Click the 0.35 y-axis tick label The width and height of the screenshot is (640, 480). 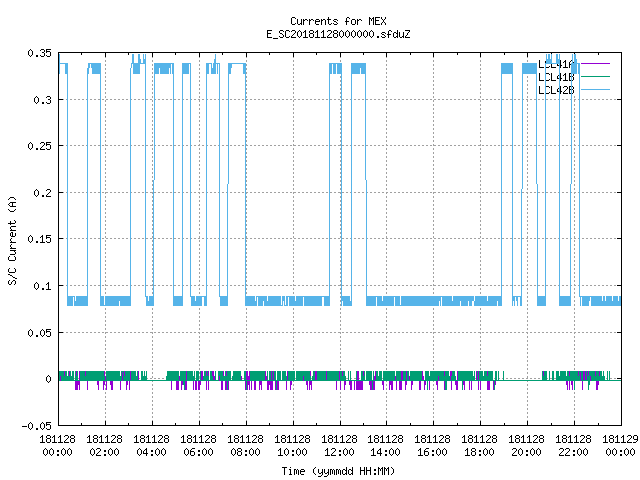(x=40, y=53)
